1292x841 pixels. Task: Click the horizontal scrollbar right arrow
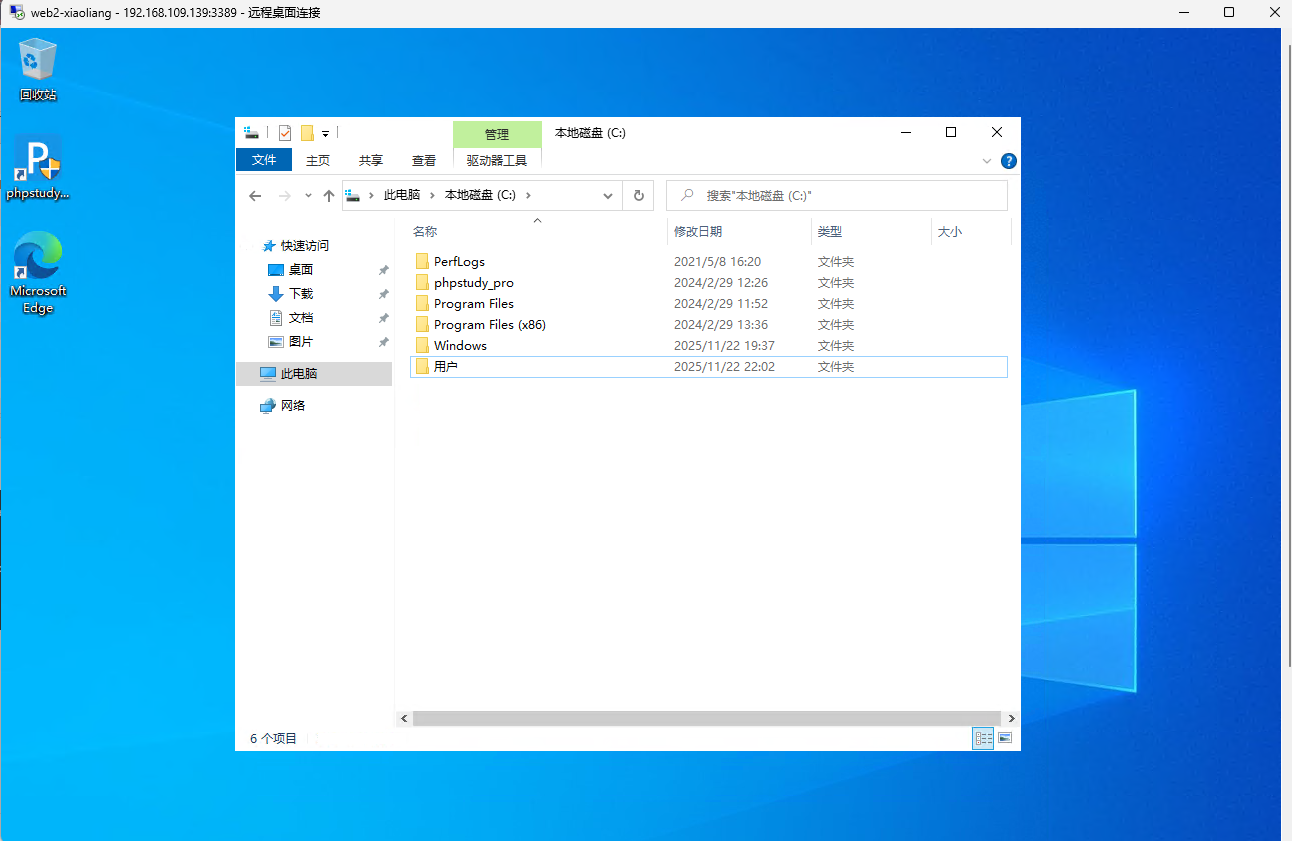pyautogui.click(x=1012, y=718)
